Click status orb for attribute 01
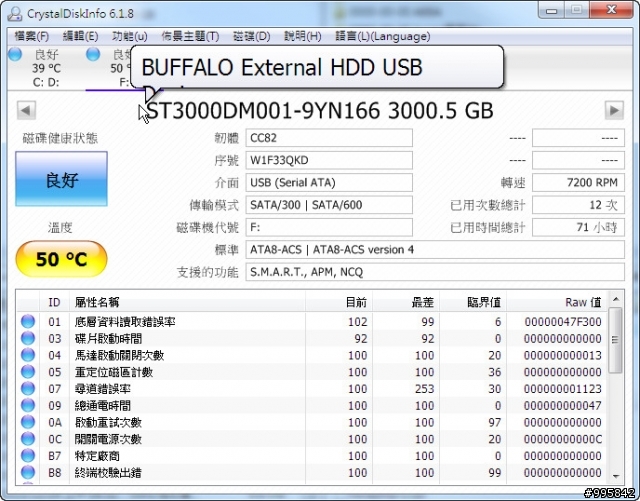This screenshot has height=501, width=640. 28,321
